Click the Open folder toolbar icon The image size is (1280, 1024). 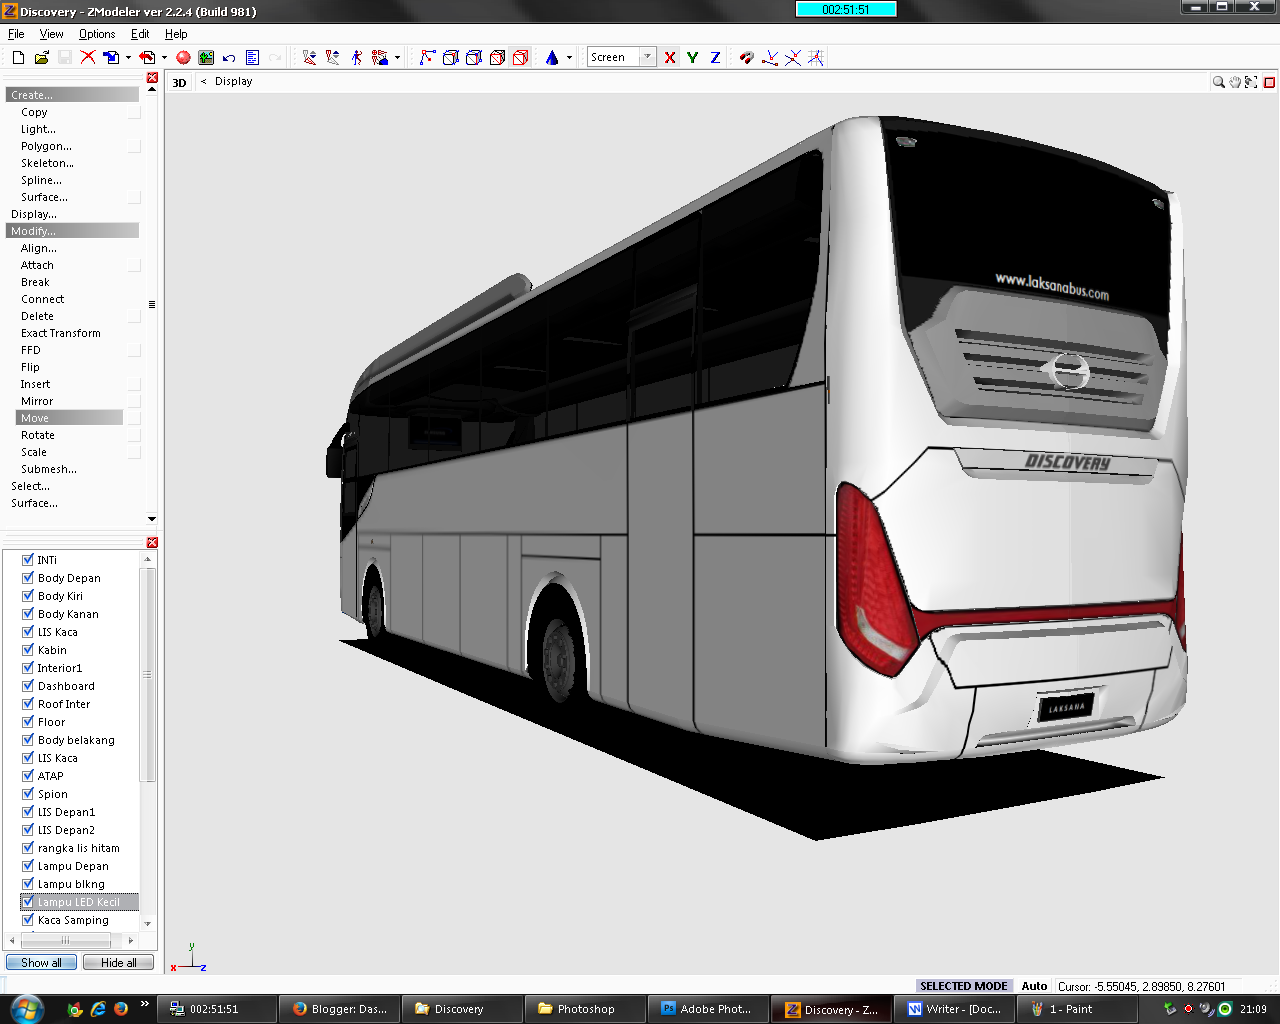tap(41, 57)
